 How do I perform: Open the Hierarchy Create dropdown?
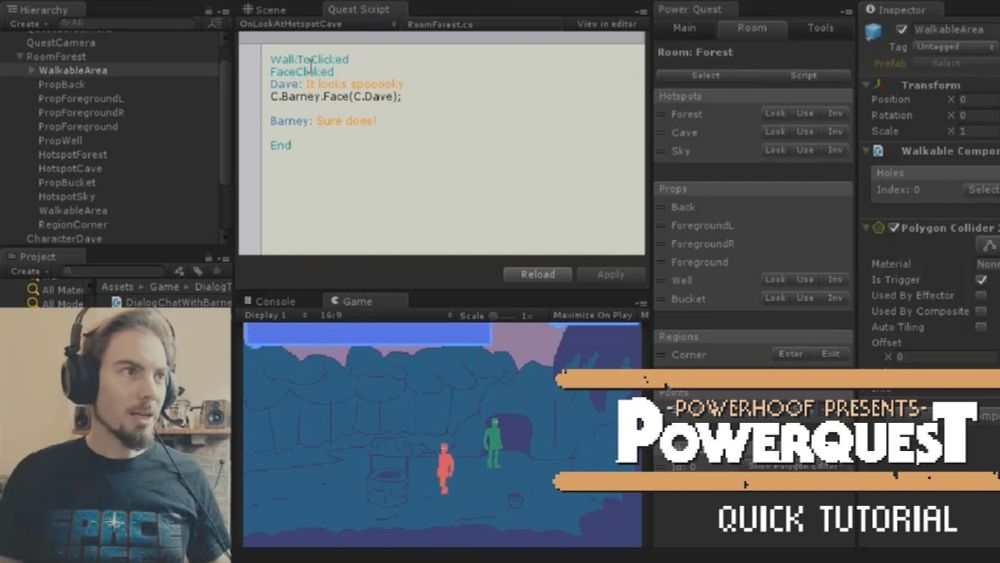[x=29, y=24]
